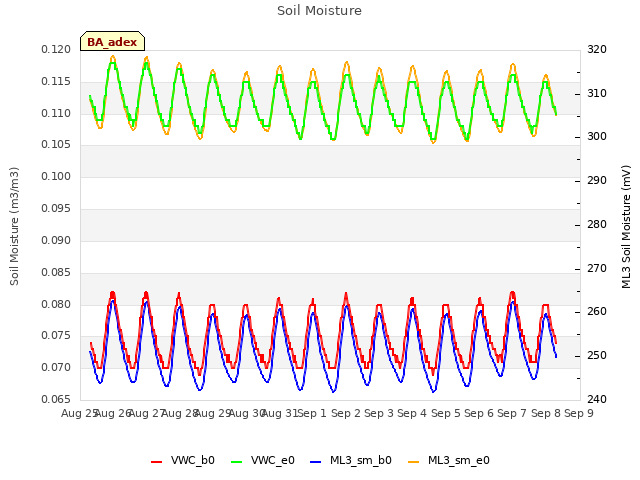Click the VWC_b0 legend label

coord(193,460)
